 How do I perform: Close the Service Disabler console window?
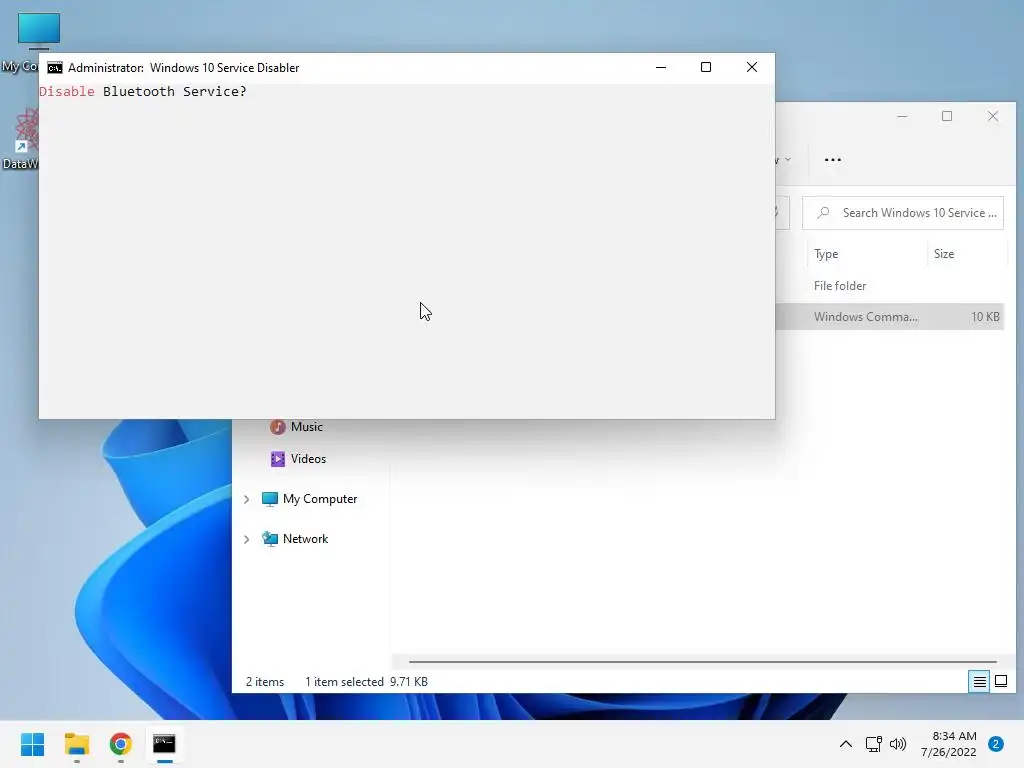(x=752, y=67)
